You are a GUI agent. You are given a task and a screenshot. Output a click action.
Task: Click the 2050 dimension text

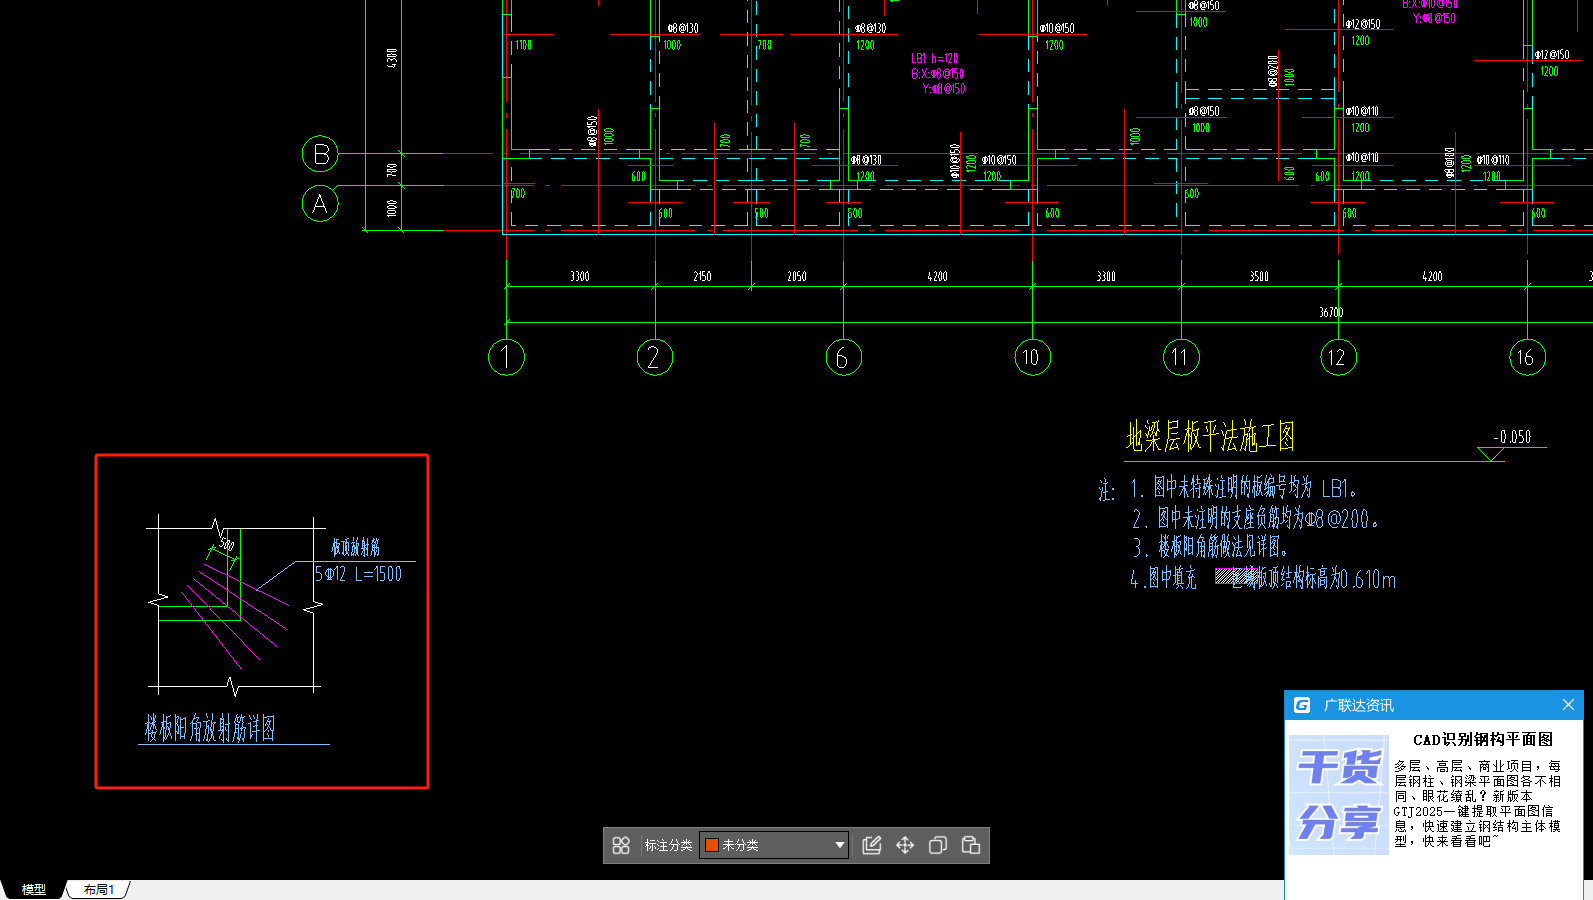click(796, 276)
